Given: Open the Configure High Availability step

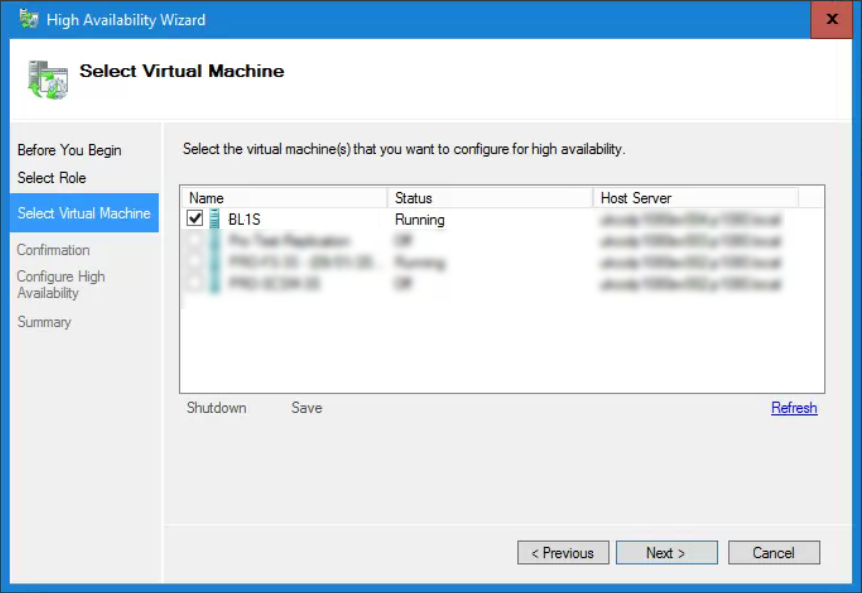Looking at the screenshot, I should pos(61,285).
